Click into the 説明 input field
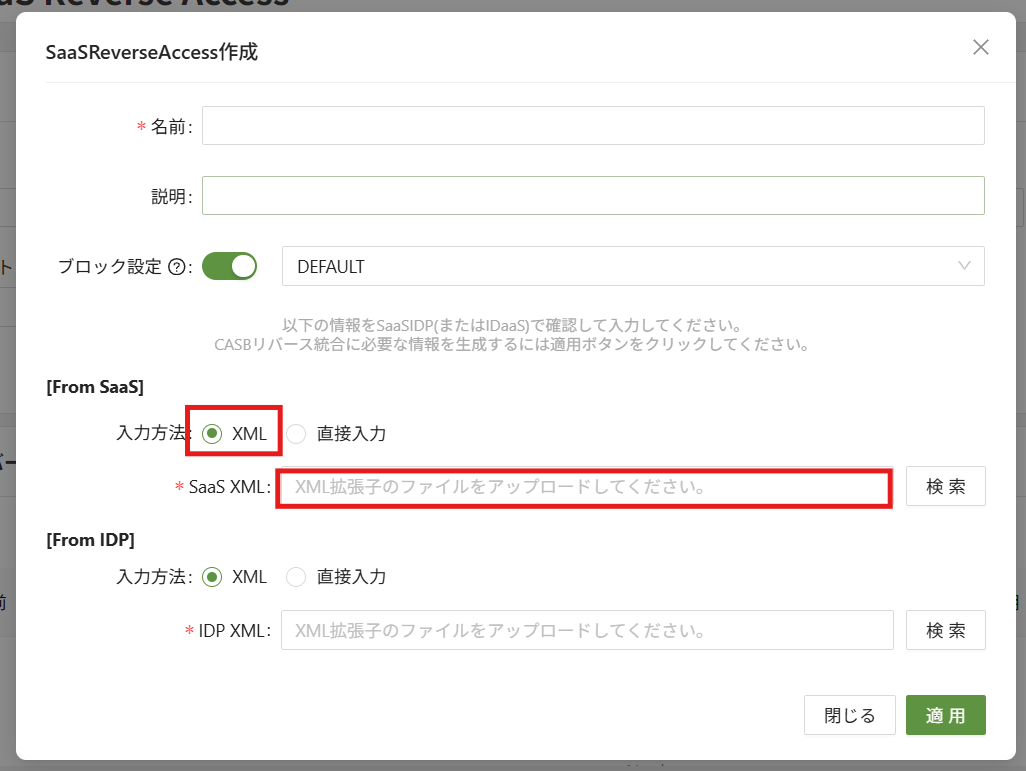The image size is (1026, 771). 592,196
